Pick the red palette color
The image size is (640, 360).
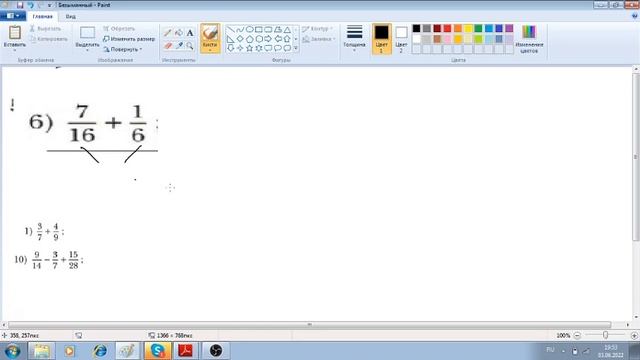(447, 28)
